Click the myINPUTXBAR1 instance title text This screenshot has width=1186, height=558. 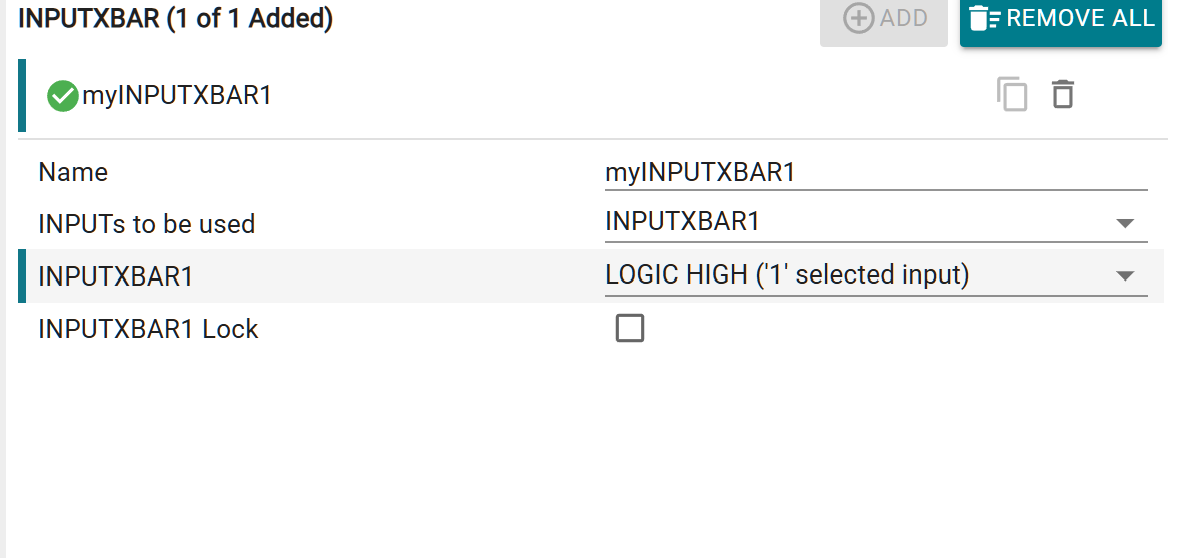tap(177, 96)
